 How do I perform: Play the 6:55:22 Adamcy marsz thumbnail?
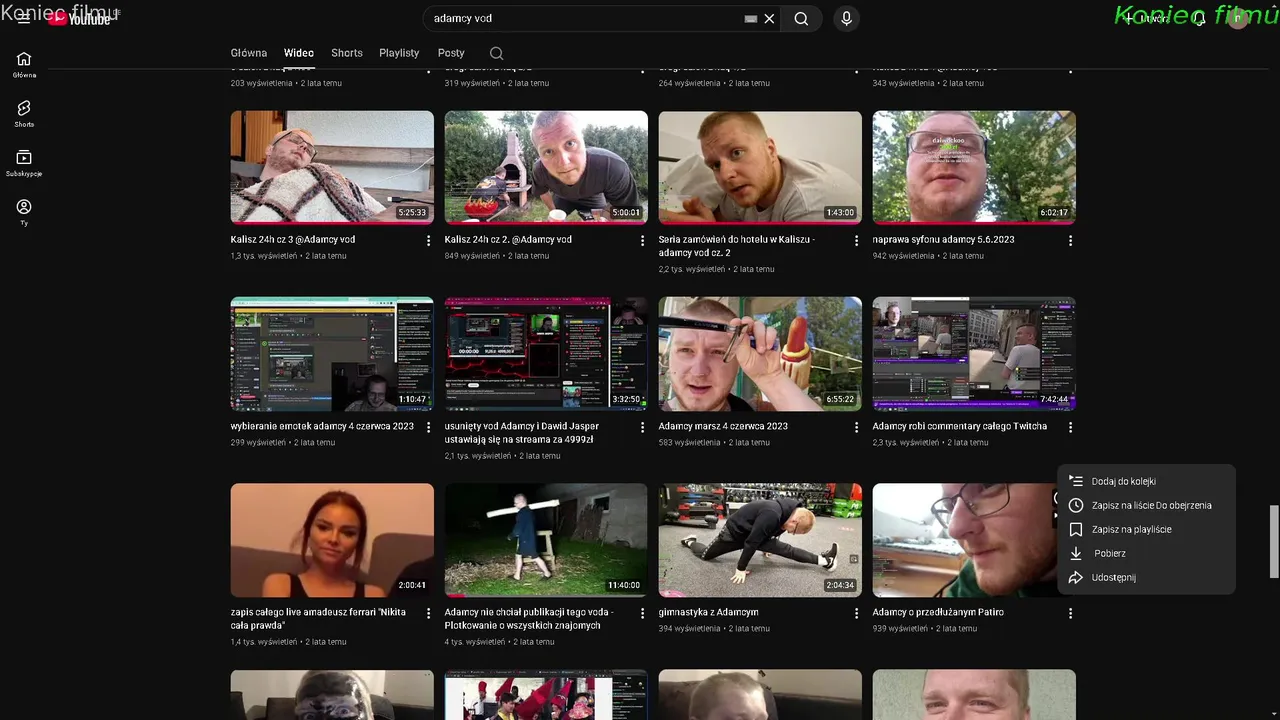(x=760, y=354)
